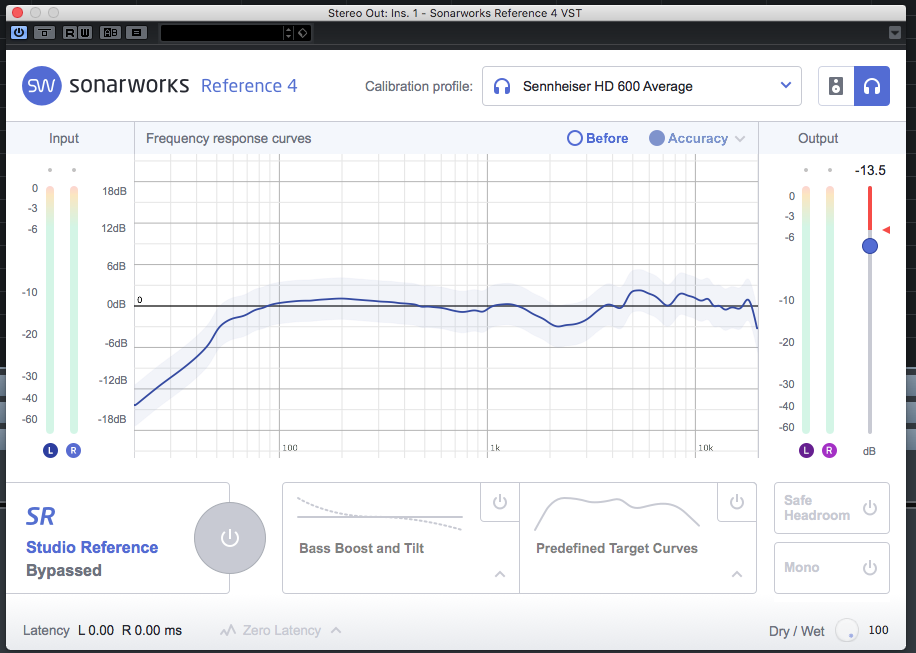Enable automation Read (R) button

(70, 33)
